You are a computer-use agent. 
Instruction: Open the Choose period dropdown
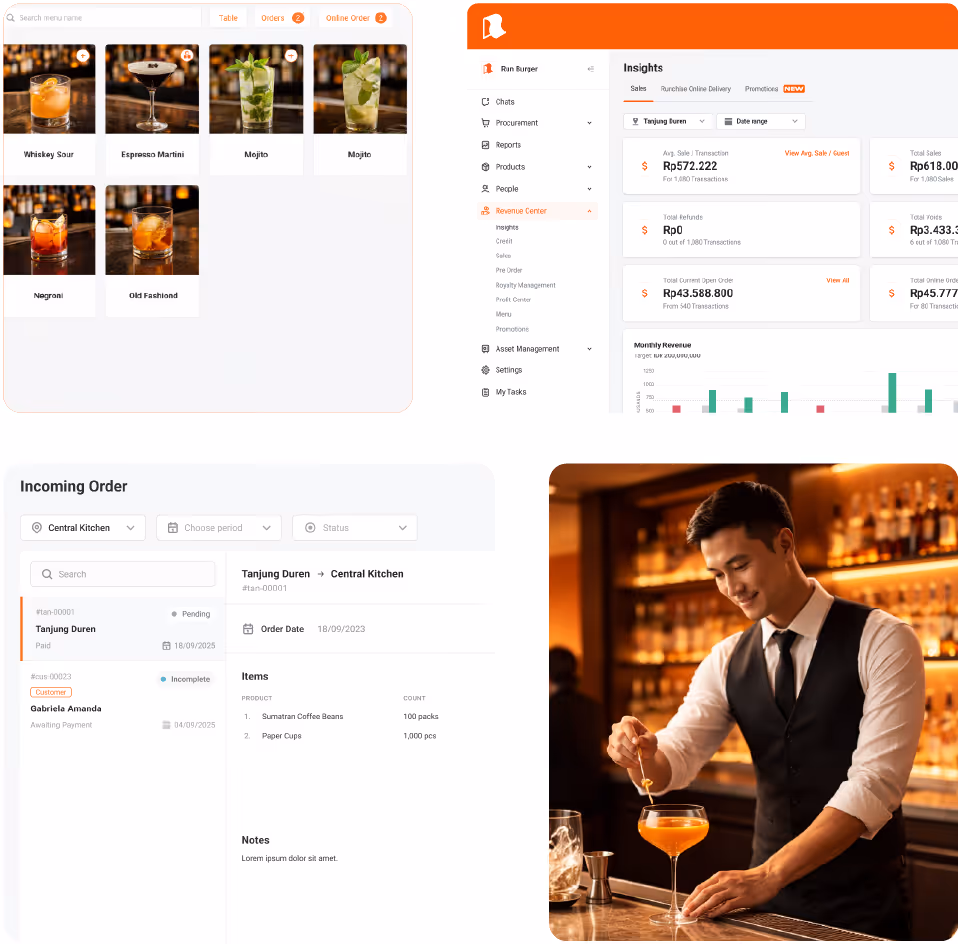point(218,527)
